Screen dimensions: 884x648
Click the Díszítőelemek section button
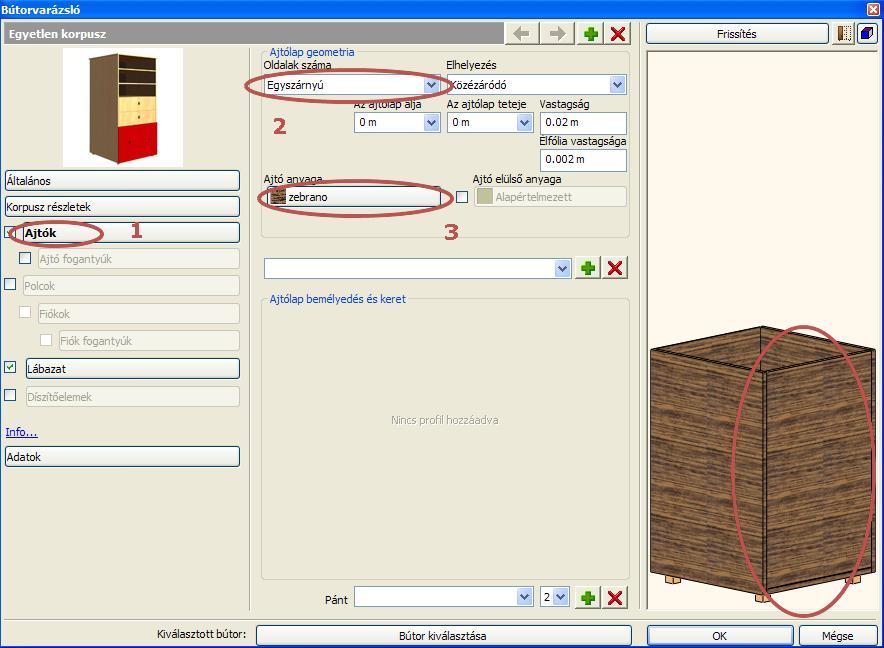tap(132, 396)
